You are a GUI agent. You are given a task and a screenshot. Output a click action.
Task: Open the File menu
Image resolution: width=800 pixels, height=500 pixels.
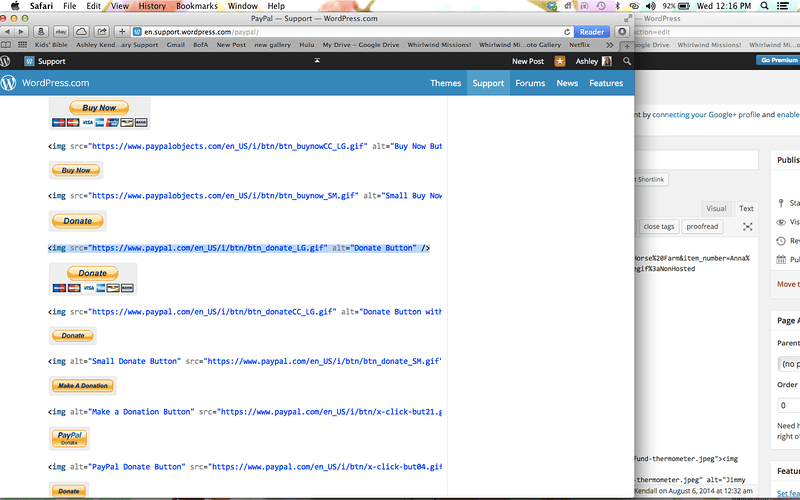(70, 6)
